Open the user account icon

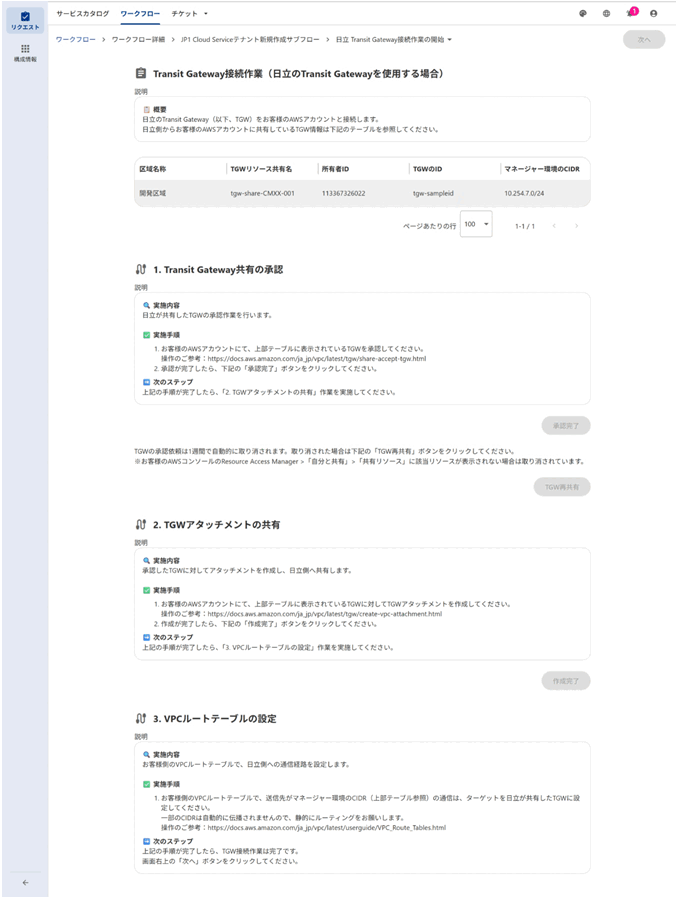[654, 14]
